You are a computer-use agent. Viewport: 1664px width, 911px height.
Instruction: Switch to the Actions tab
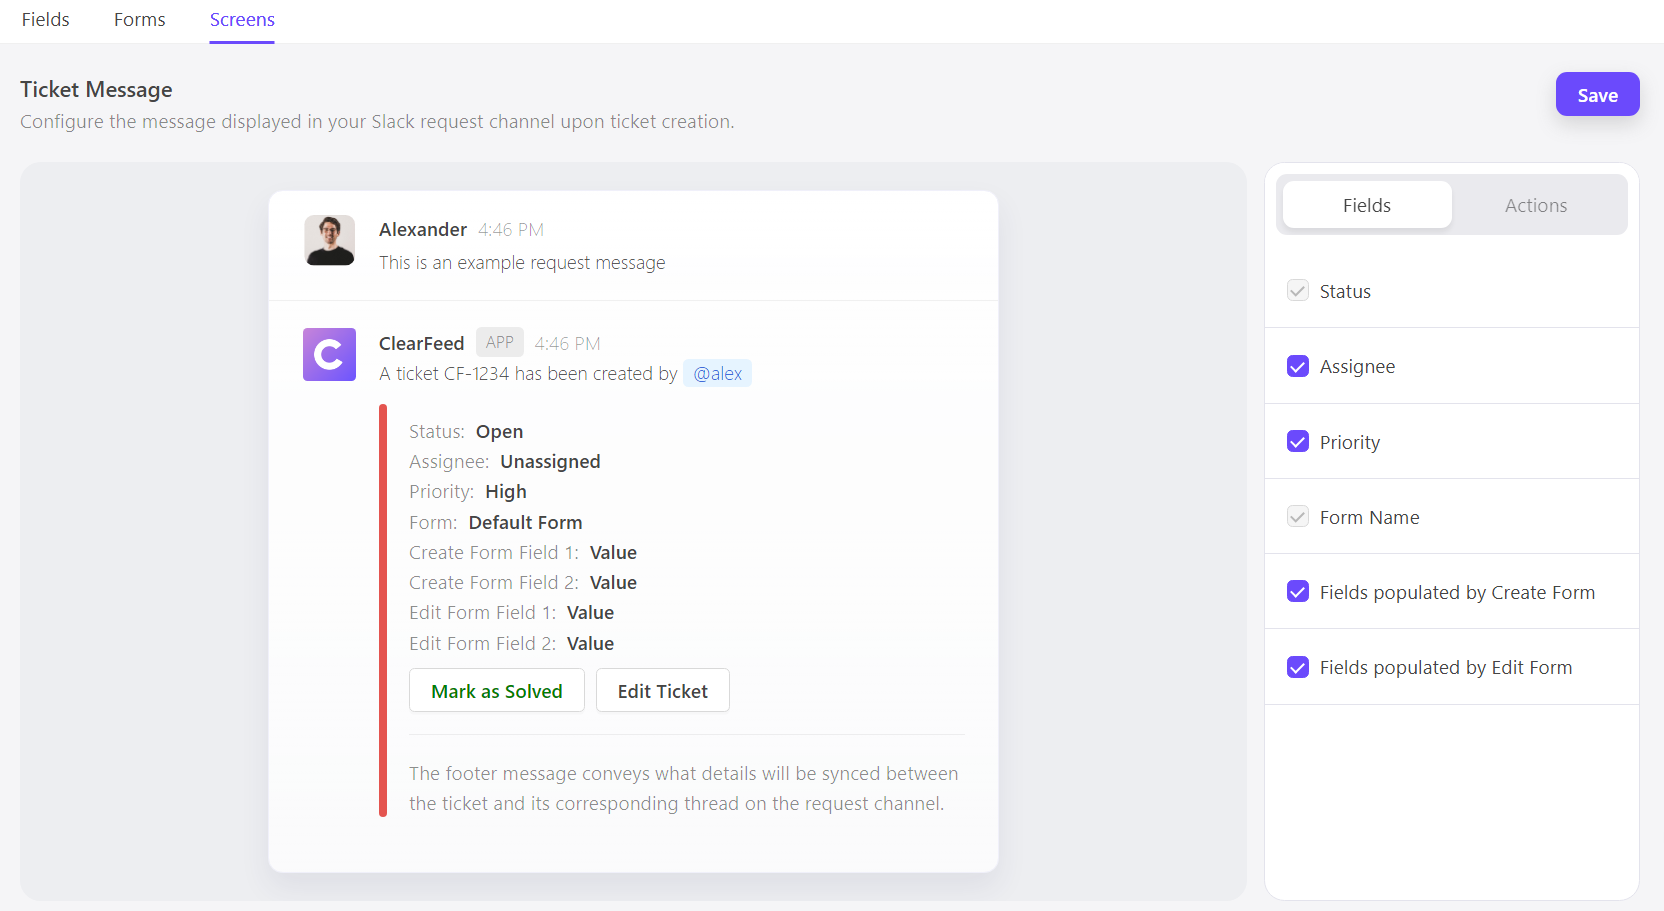click(x=1536, y=205)
